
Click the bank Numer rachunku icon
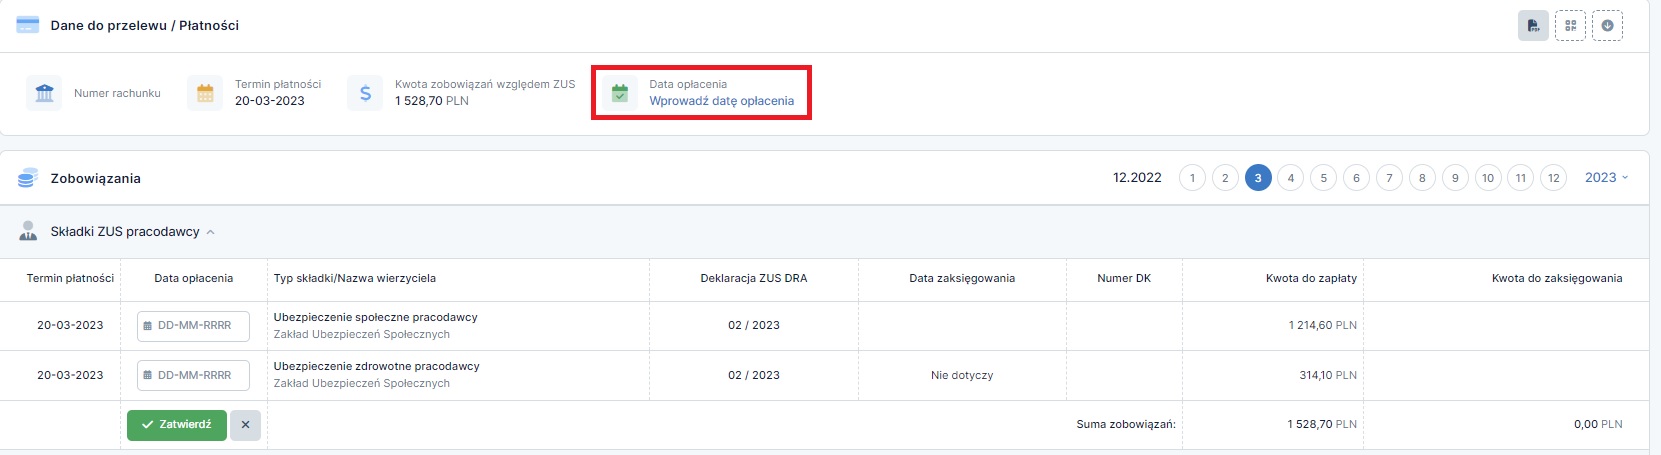point(44,93)
